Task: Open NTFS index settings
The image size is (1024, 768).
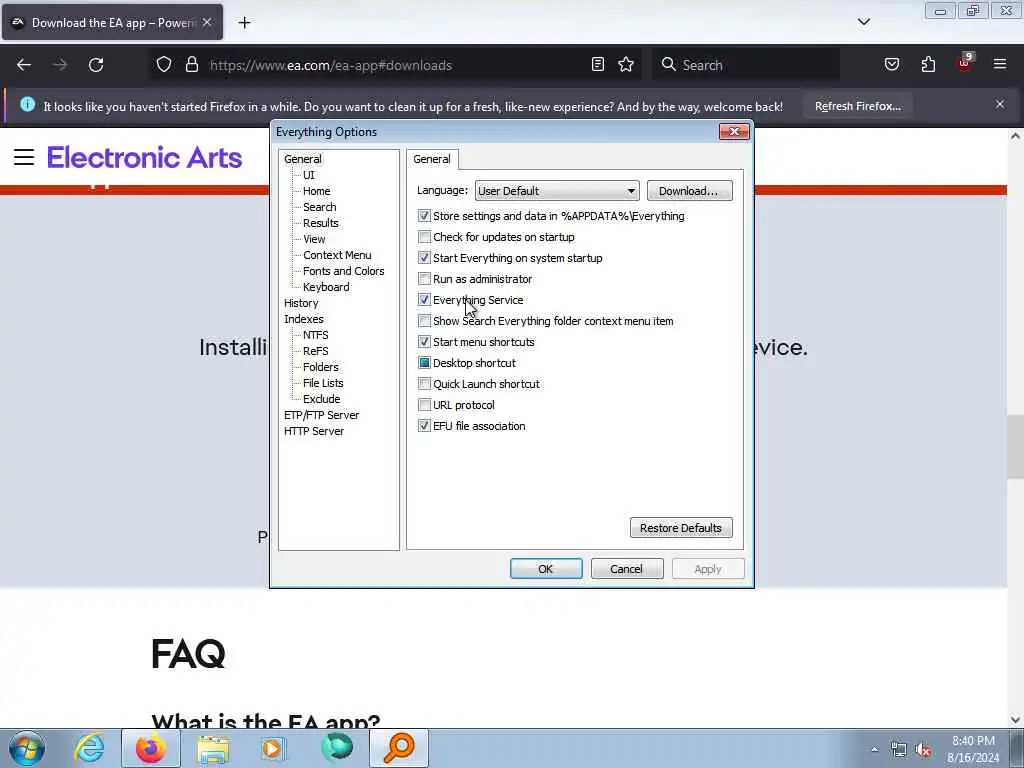Action: (315, 335)
